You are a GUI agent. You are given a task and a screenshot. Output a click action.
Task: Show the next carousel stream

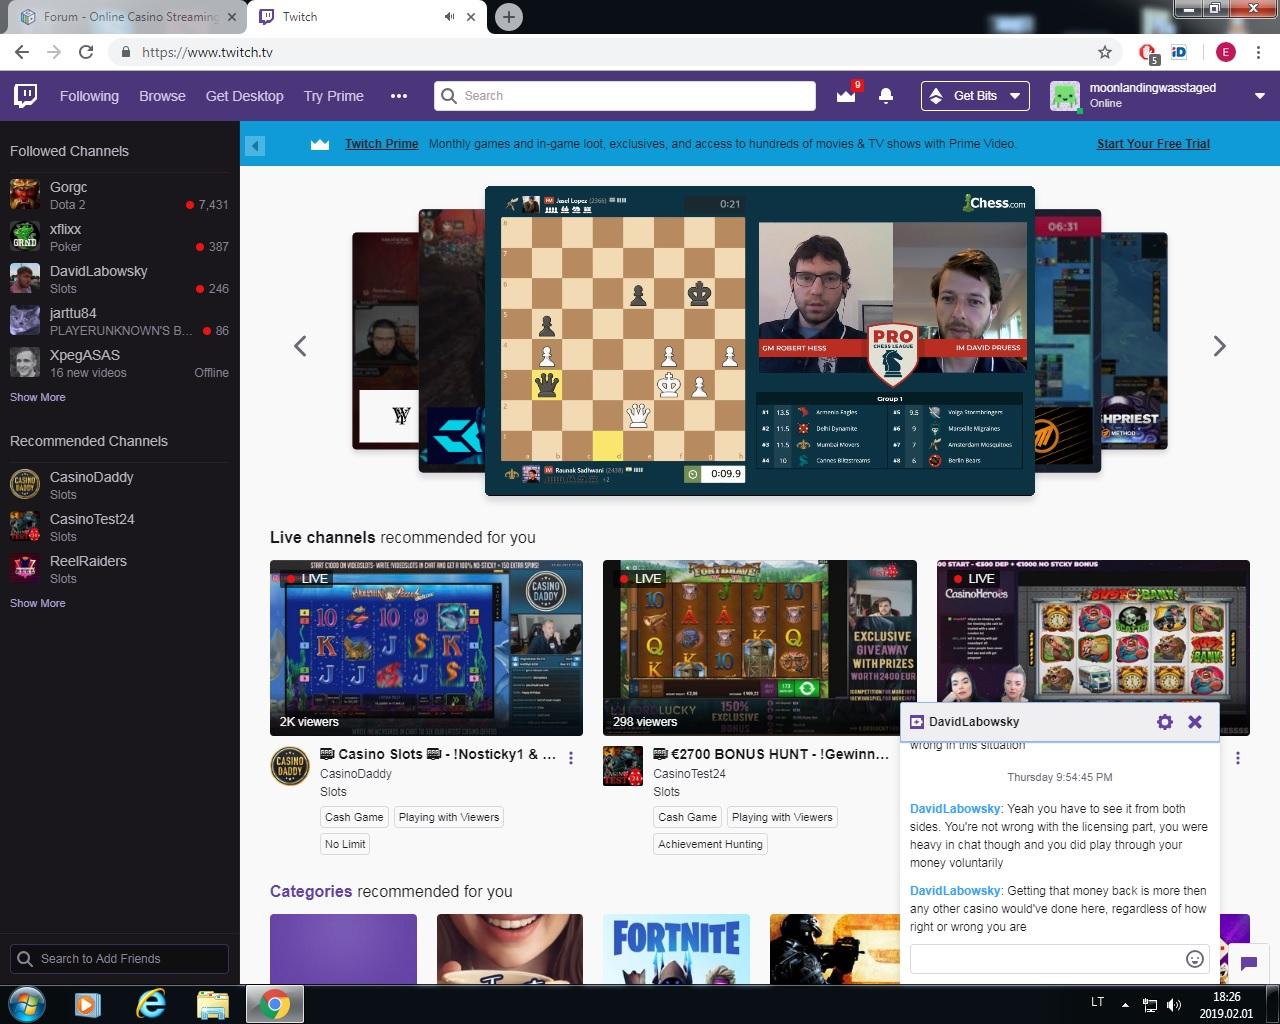tap(1219, 346)
